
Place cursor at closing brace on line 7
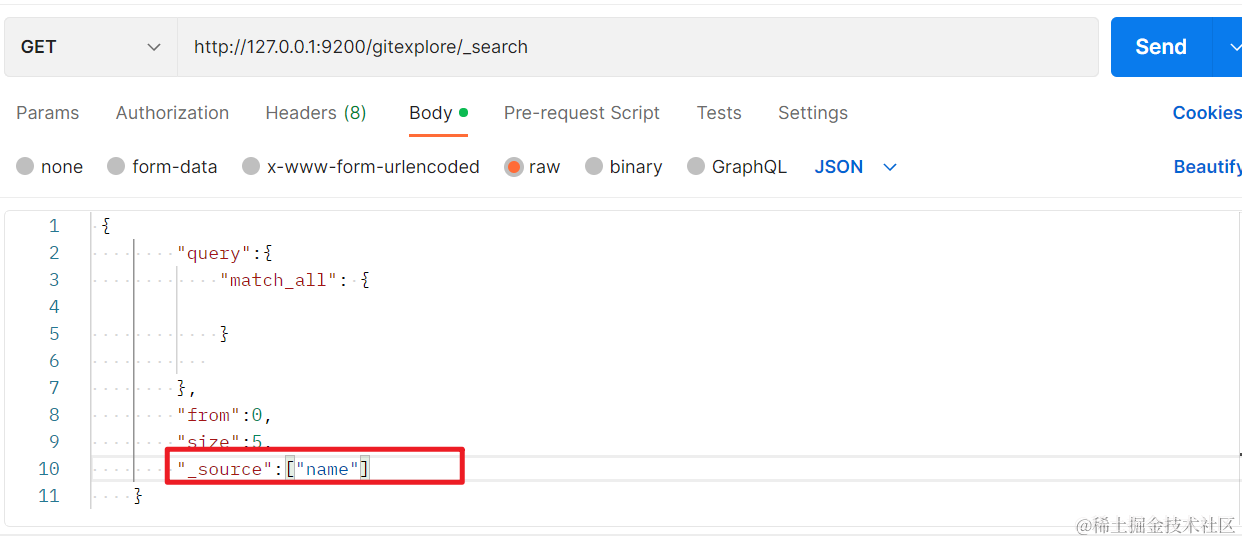[x=182, y=388]
